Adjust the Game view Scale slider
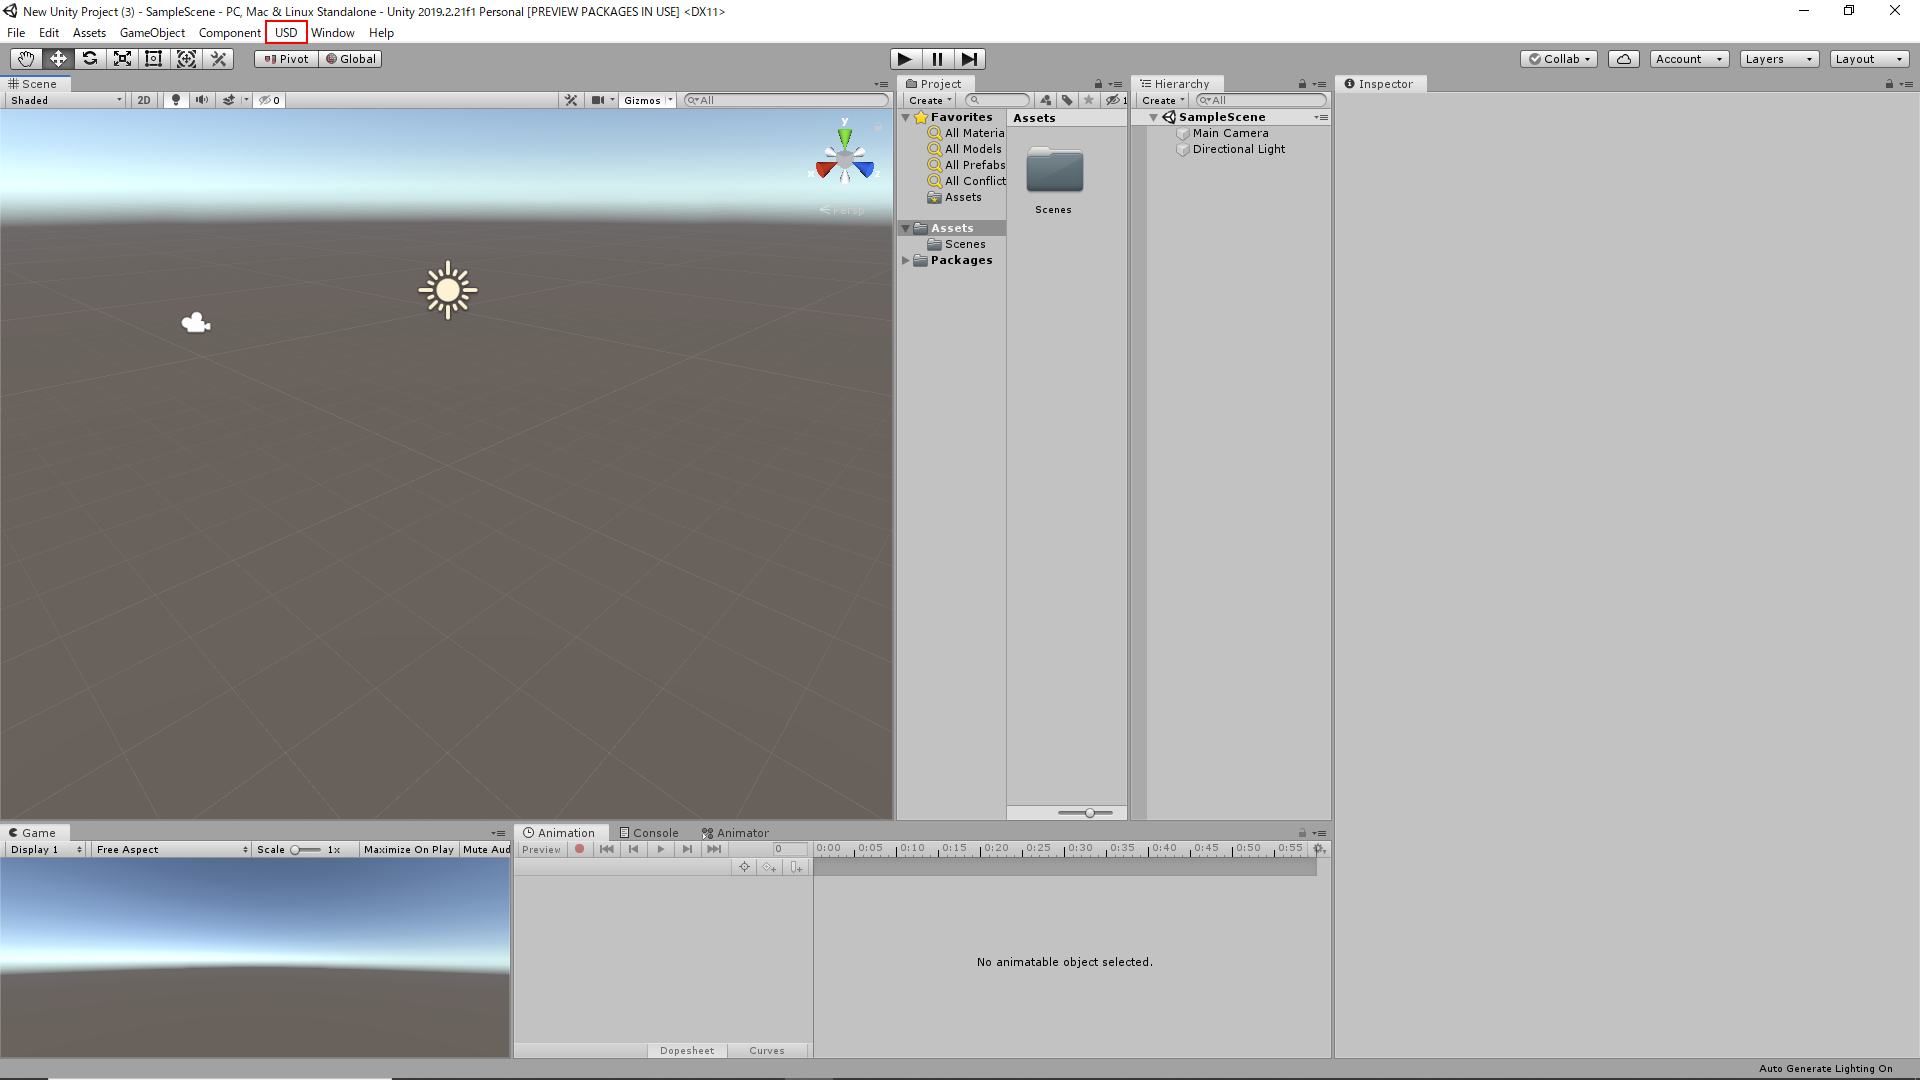The width and height of the screenshot is (1920, 1080). (306, 850)
